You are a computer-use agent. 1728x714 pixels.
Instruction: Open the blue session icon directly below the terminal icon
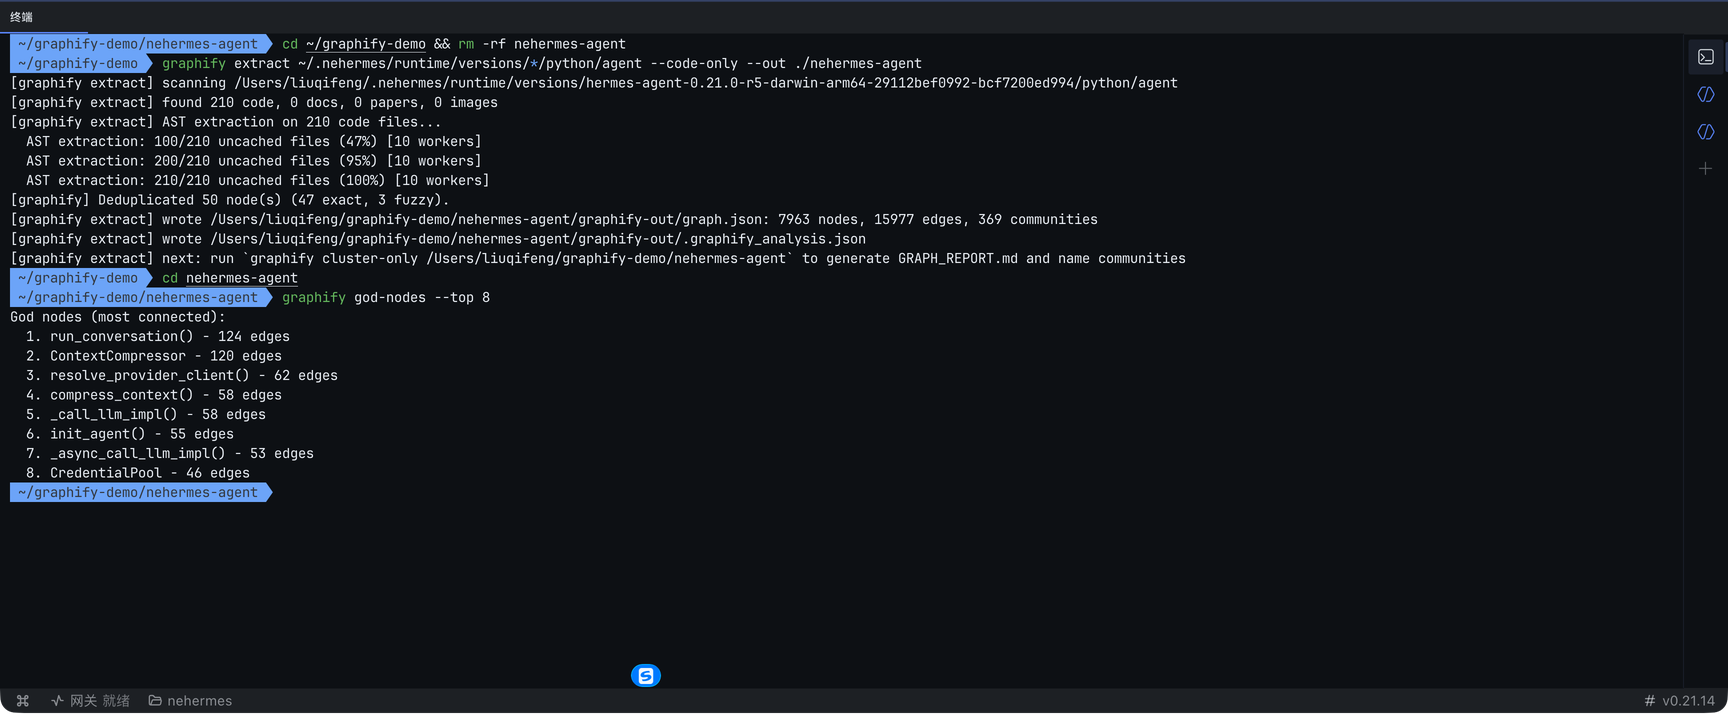coord(1706,94)
